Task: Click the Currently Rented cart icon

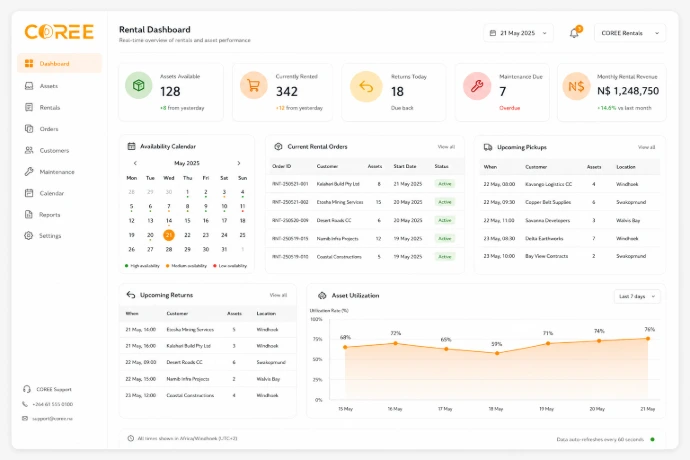Action: pos(253,85)
